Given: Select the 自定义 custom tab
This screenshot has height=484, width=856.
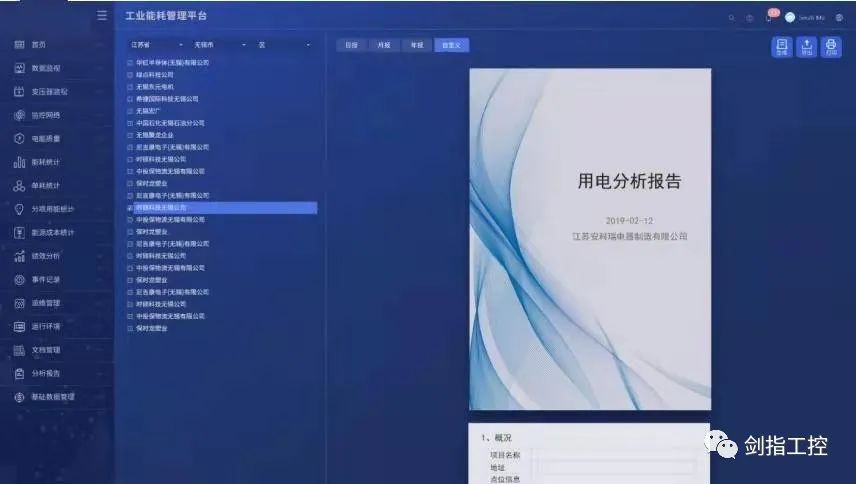Looking at the screenshot, I should coord(451,45).
